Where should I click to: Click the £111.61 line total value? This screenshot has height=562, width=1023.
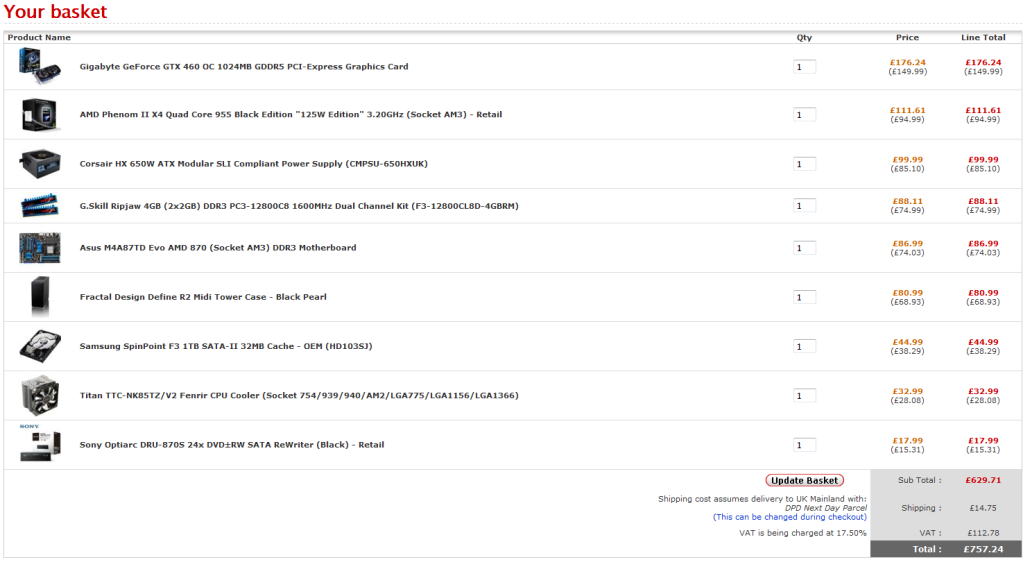click(983, 110)
